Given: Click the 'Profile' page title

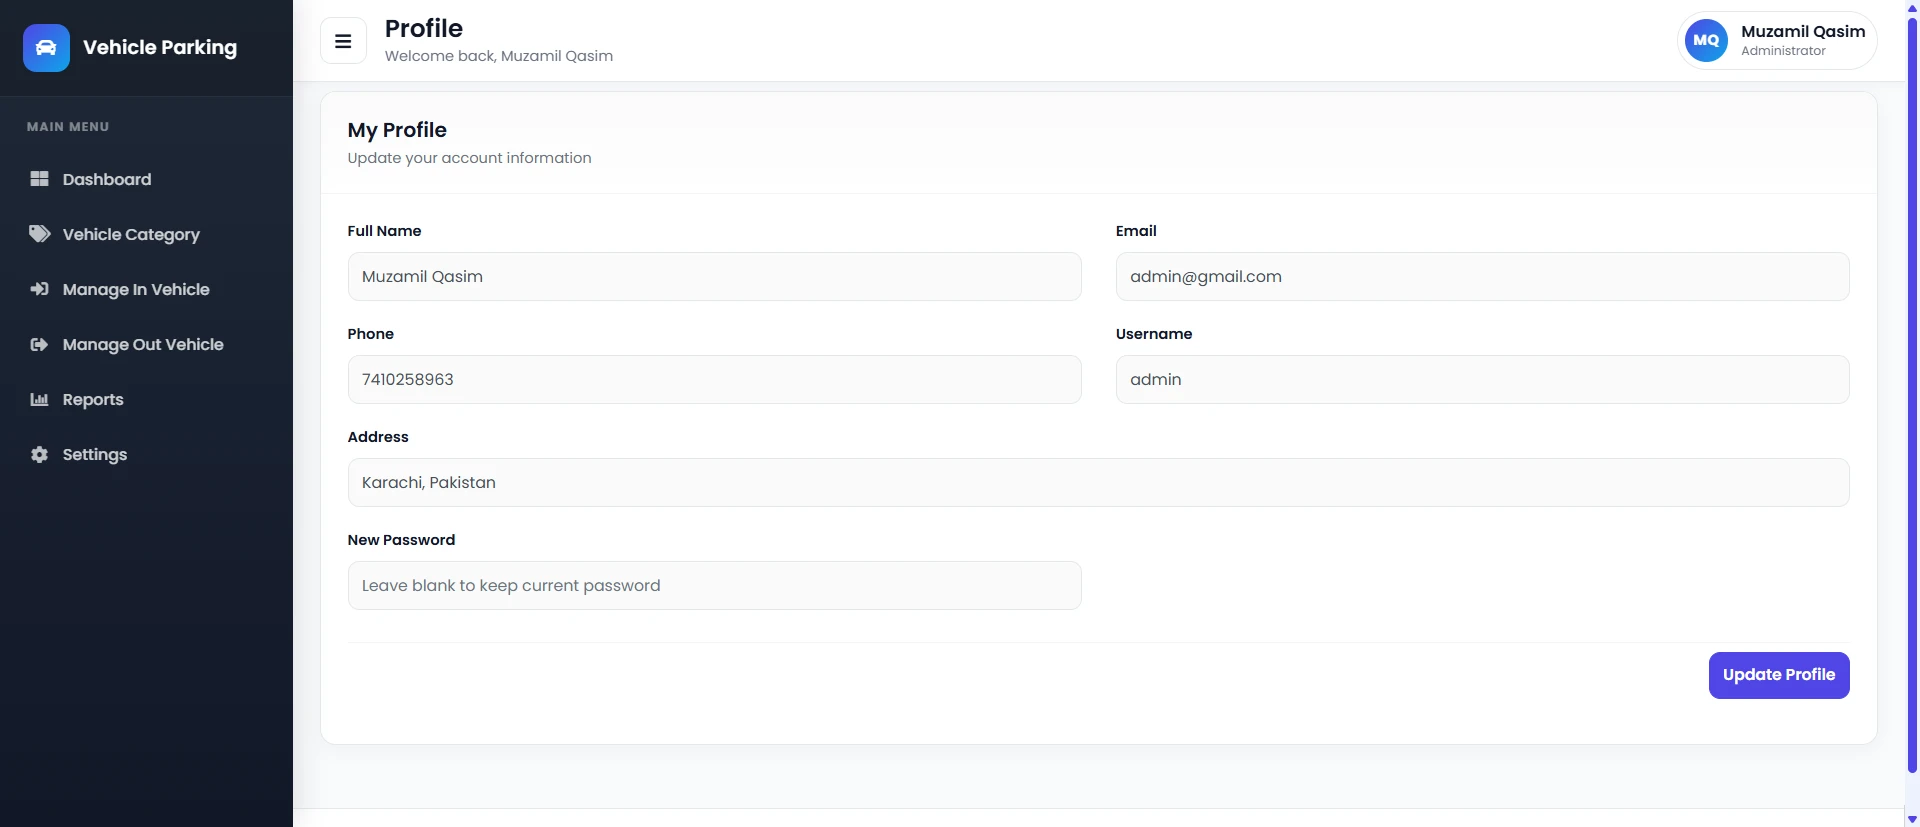Looking at the screenshot, I should [424, 28].
